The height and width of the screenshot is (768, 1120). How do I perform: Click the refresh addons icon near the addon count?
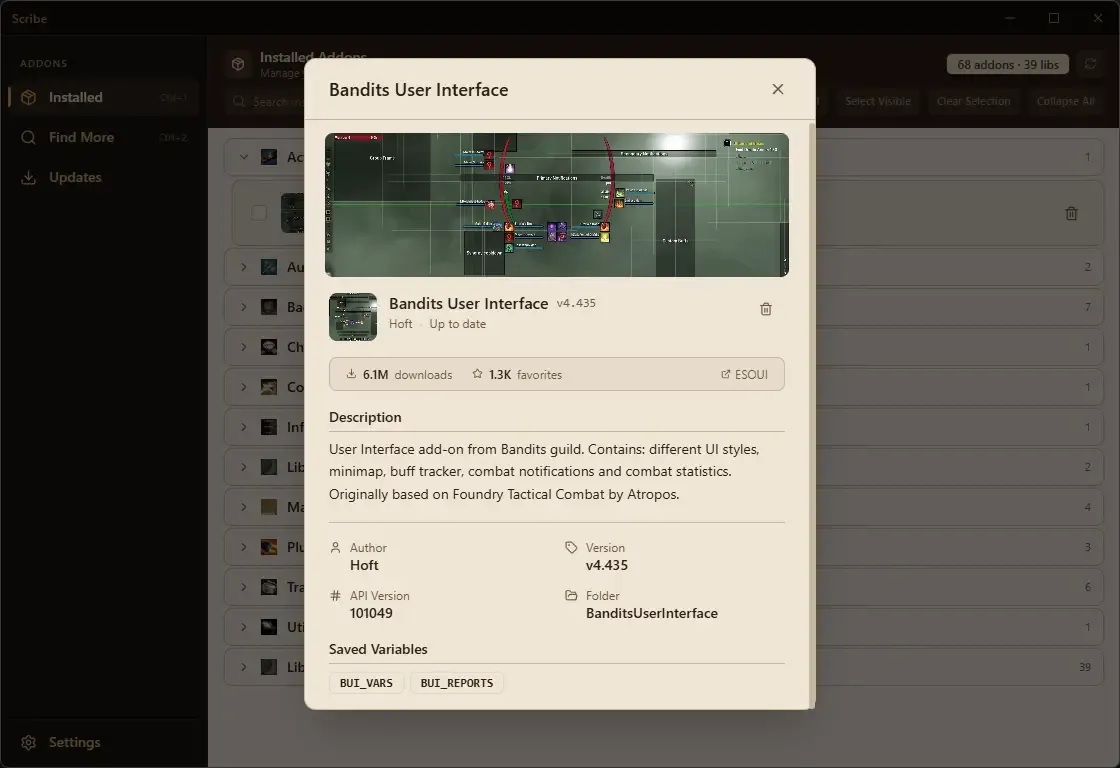(x=1091, y=64)
